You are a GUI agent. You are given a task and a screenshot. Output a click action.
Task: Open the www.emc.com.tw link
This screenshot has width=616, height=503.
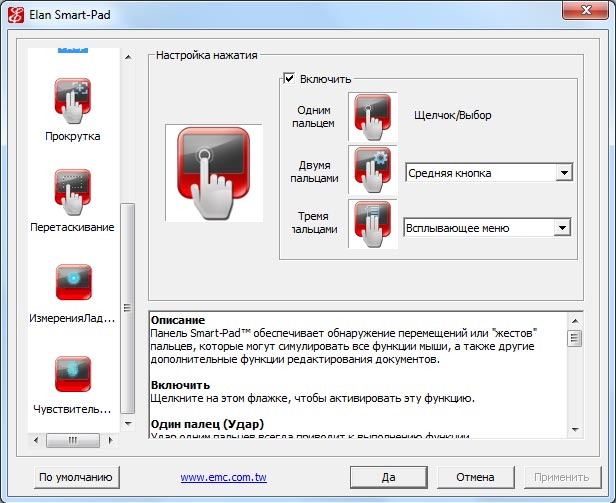click(224, 477)
